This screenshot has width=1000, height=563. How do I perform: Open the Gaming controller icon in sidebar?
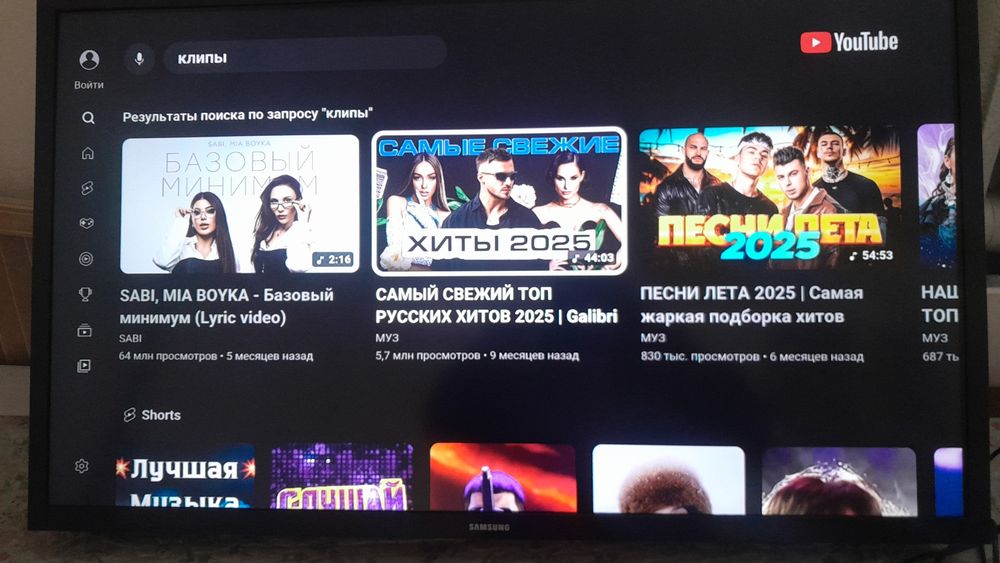tap(86, 223)
